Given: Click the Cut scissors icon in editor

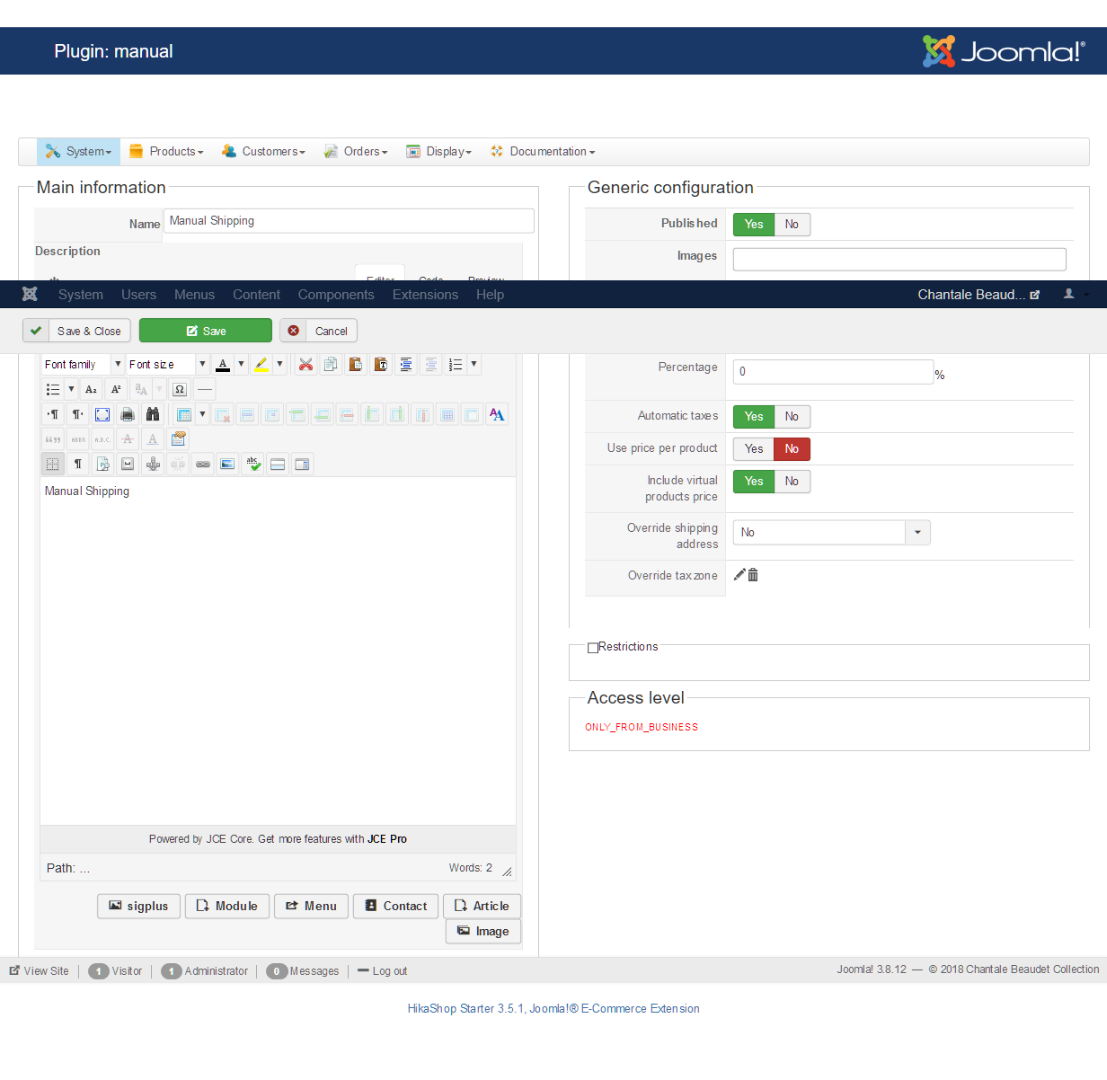Looking at the screenshot, I should pyautogui.click(x=306, y=364).
